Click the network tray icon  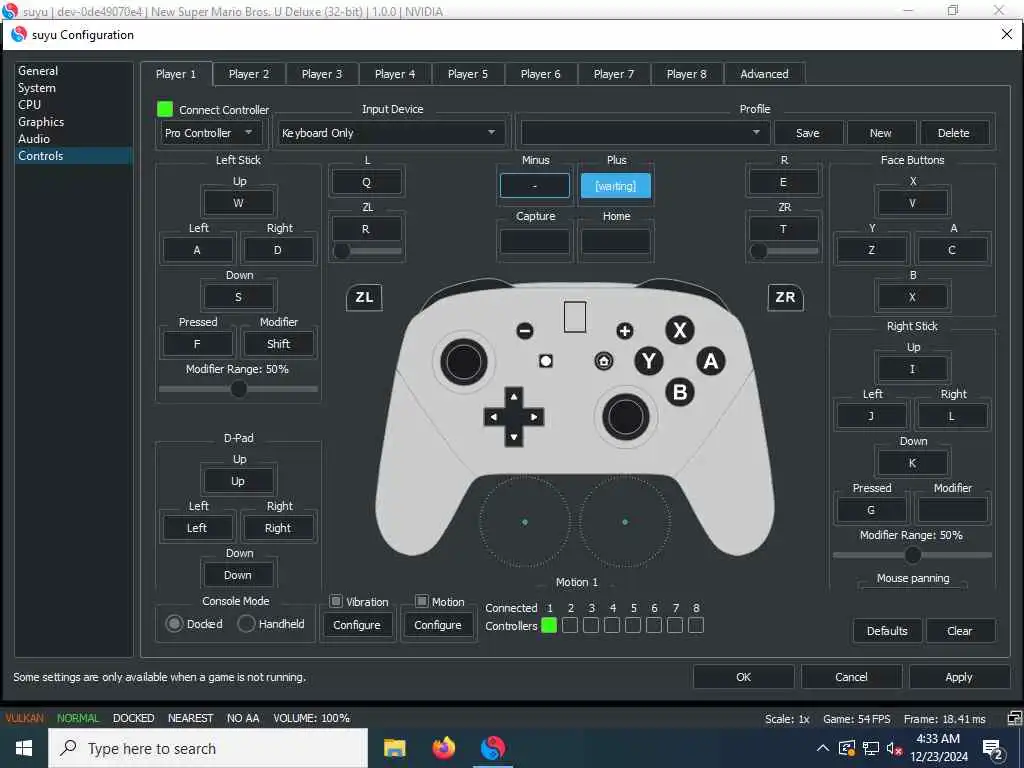tap(871, 749)
